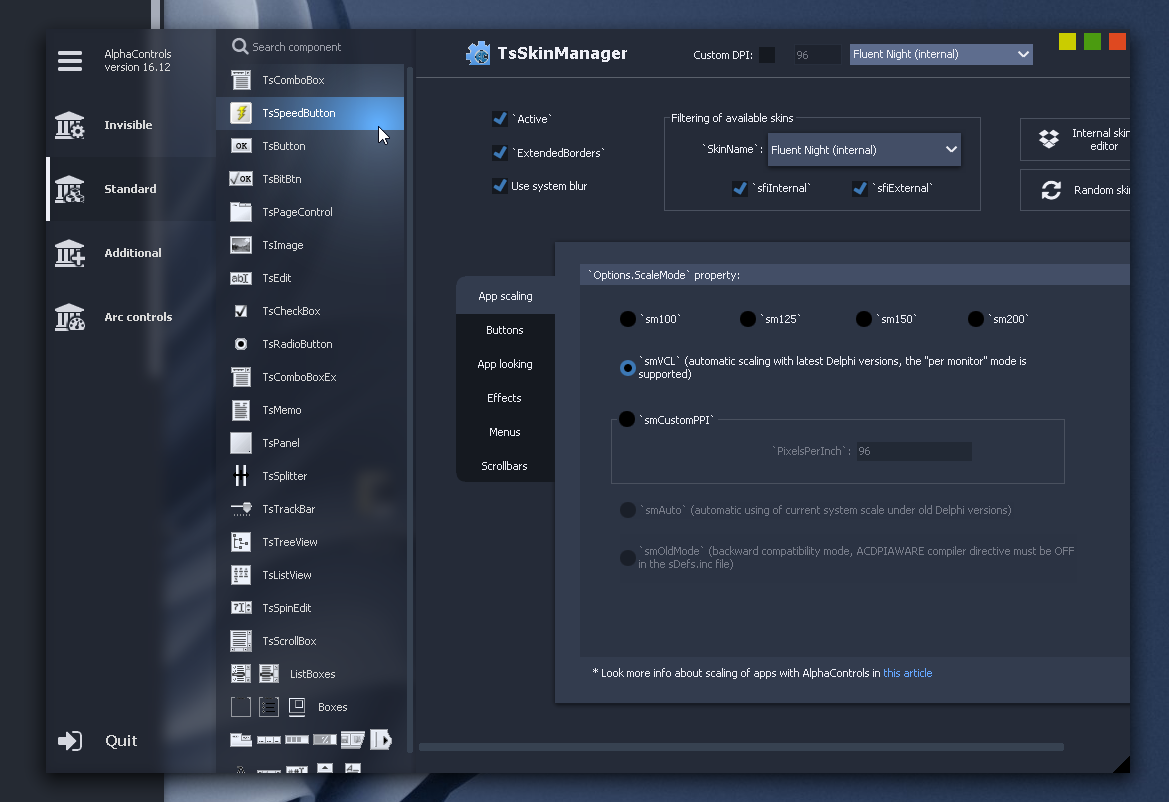Open the Additional components category
Viewport: 1169px width, 802px height.
point(131,253)
